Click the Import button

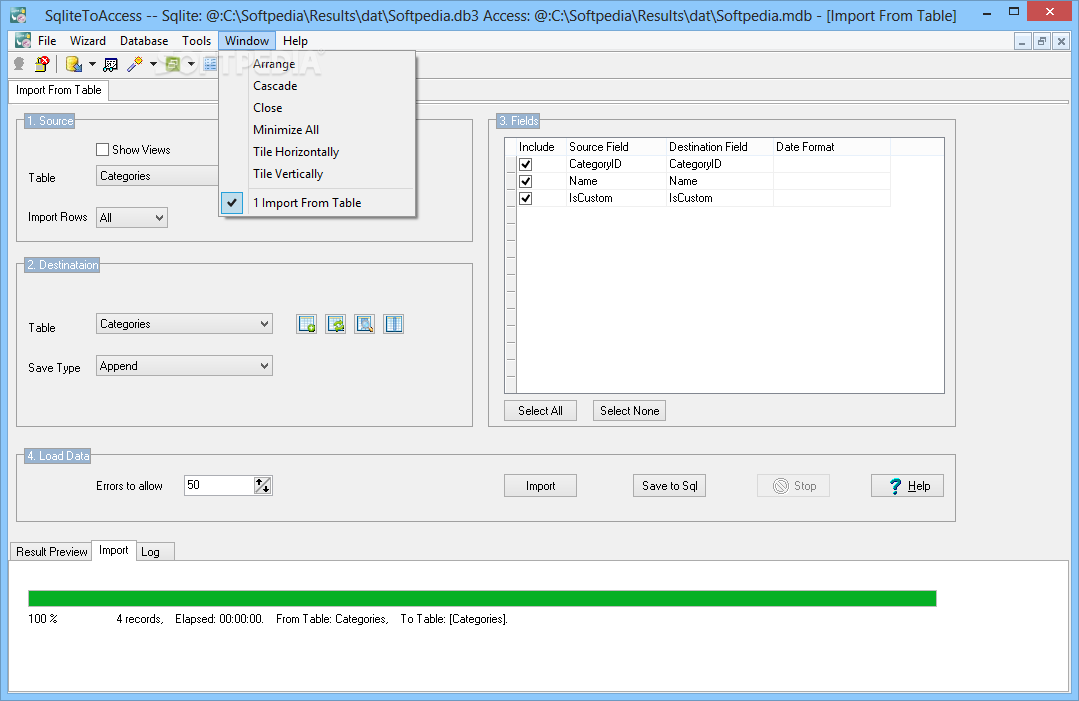click(540, 486)
